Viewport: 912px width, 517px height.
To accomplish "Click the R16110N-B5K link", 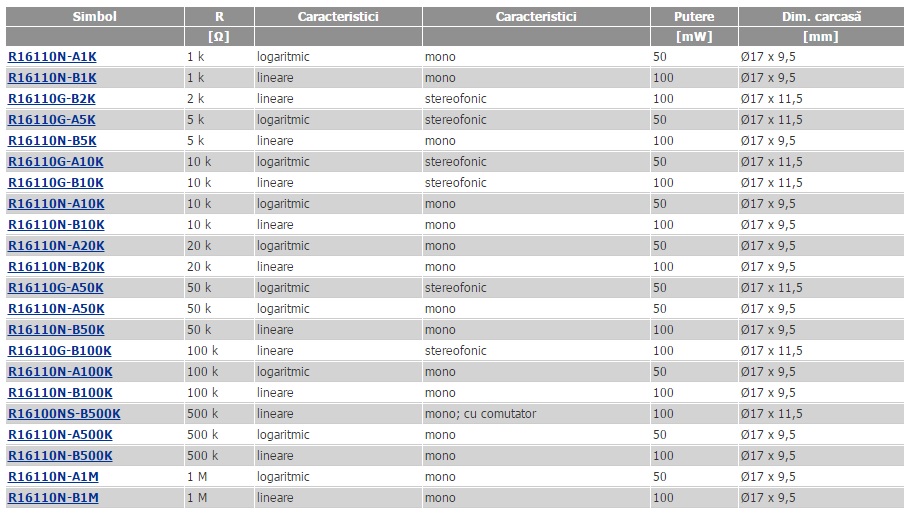I will [52, 141].
